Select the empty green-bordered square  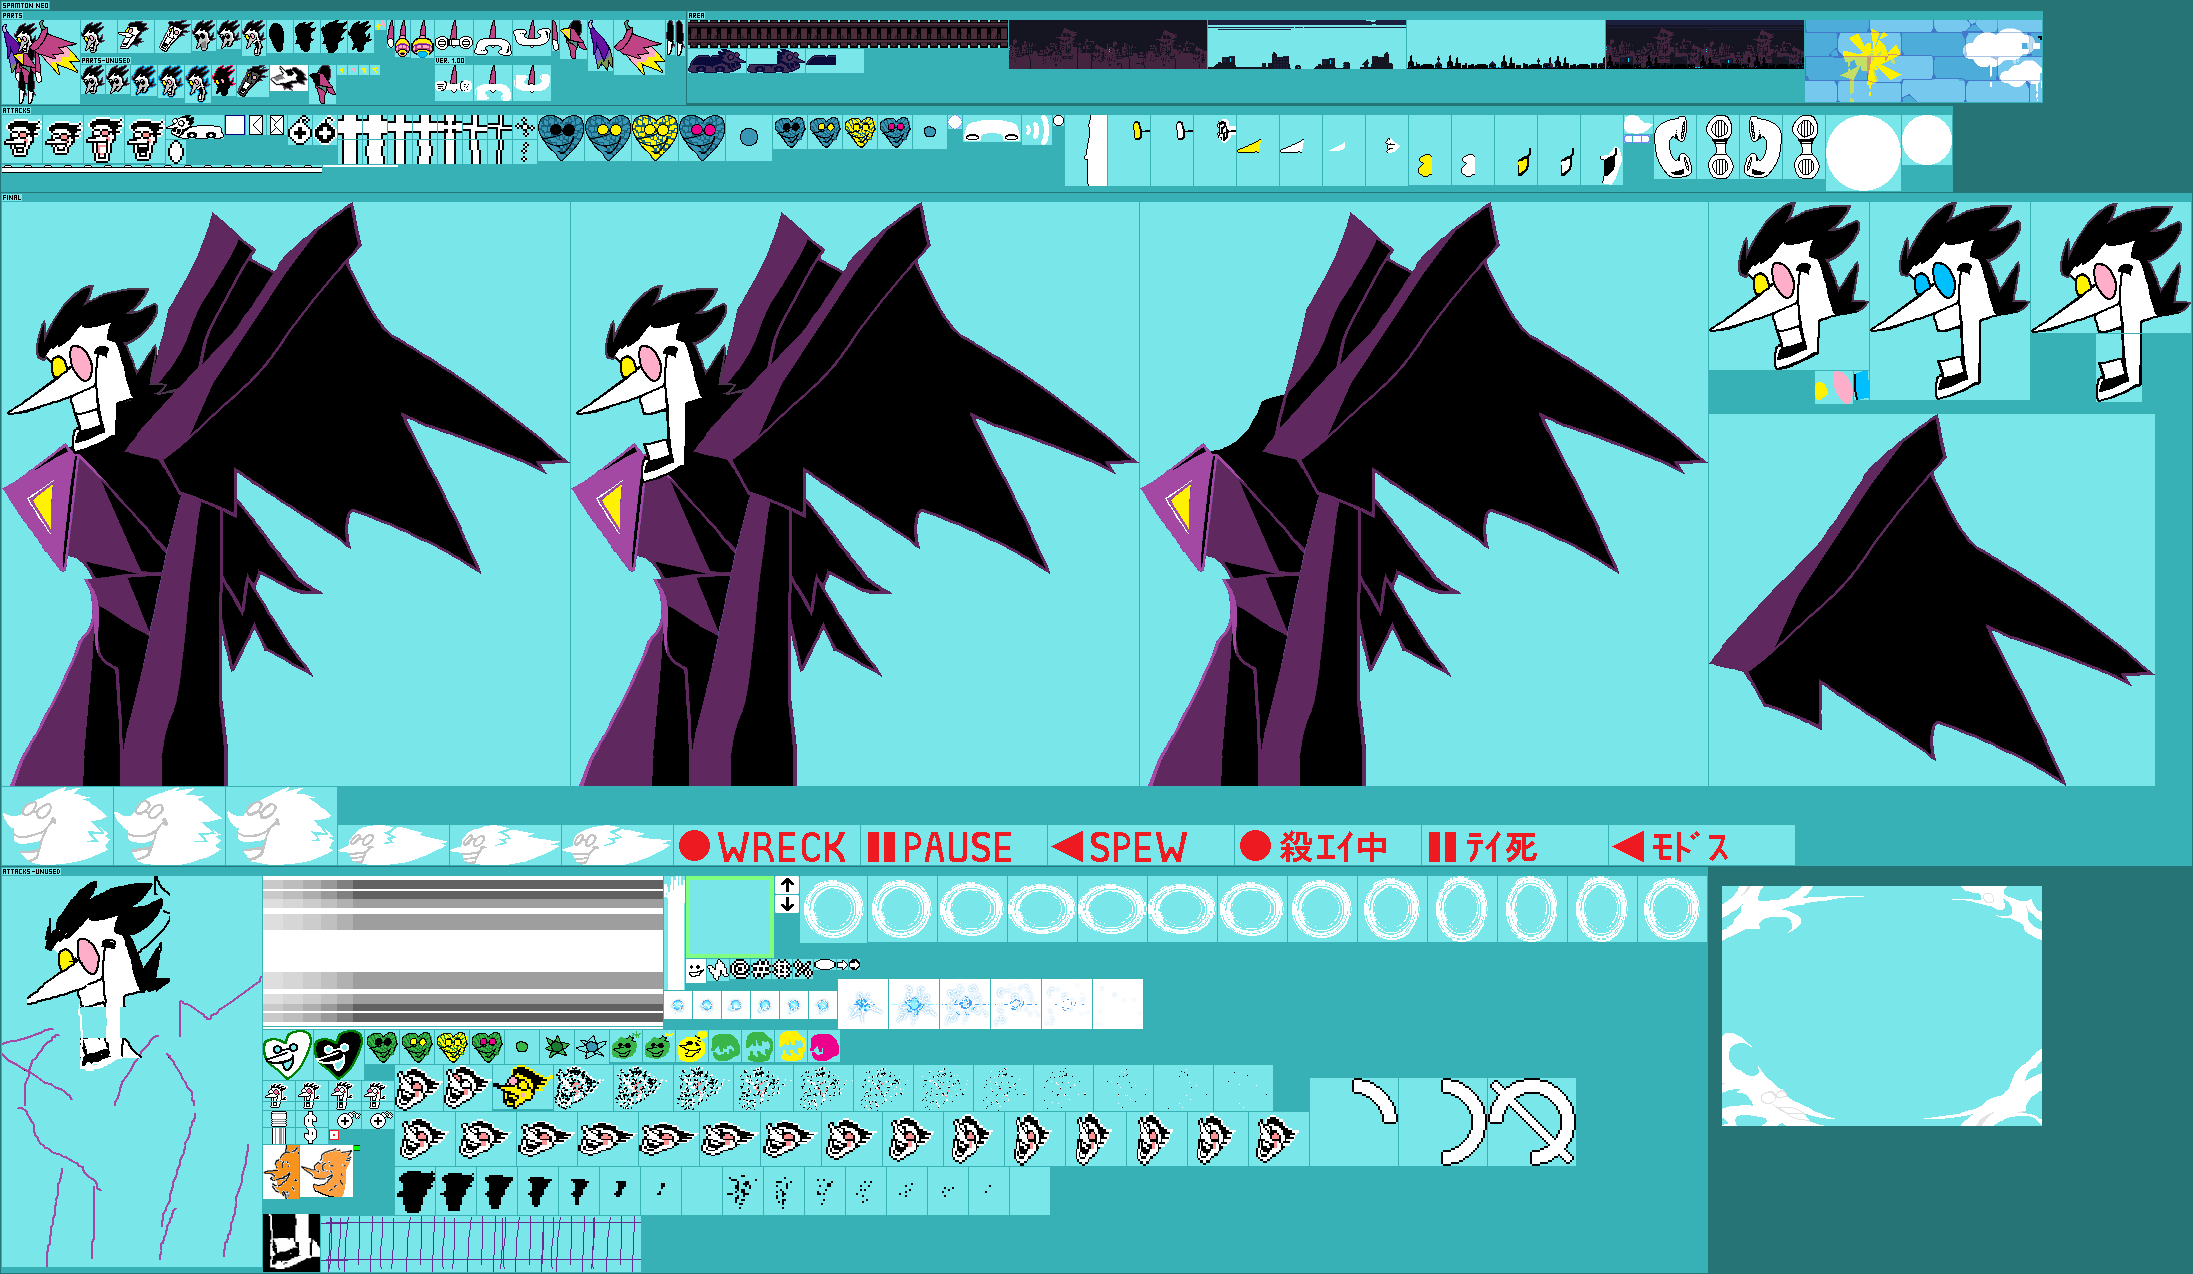(729, 916)
